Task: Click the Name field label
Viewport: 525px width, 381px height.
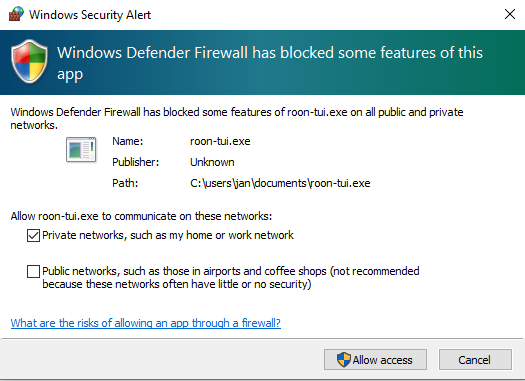Action: point(128,141)
